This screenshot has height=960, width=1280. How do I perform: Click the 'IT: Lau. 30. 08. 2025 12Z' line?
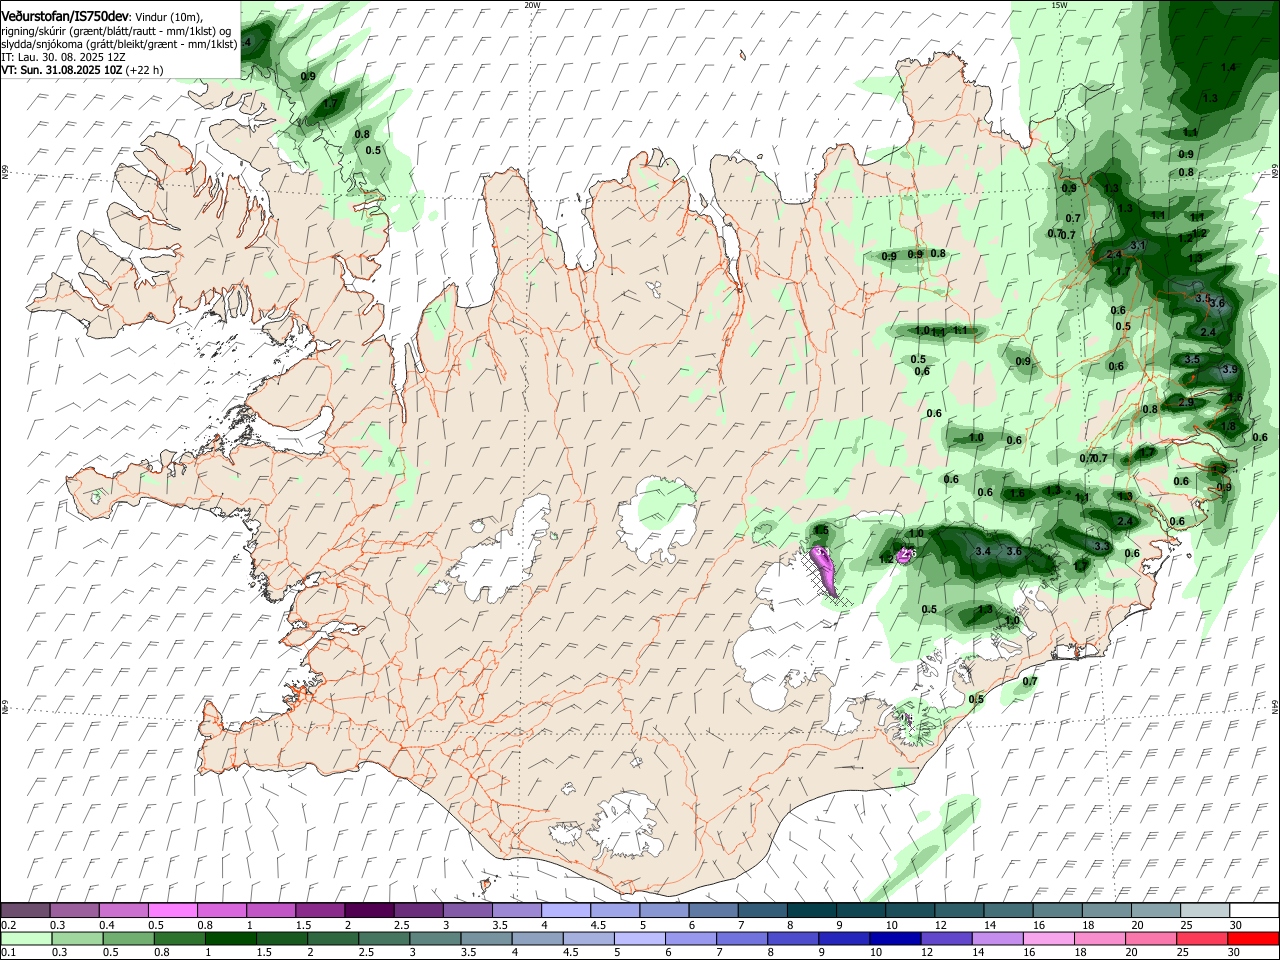(x=63, y=57)
